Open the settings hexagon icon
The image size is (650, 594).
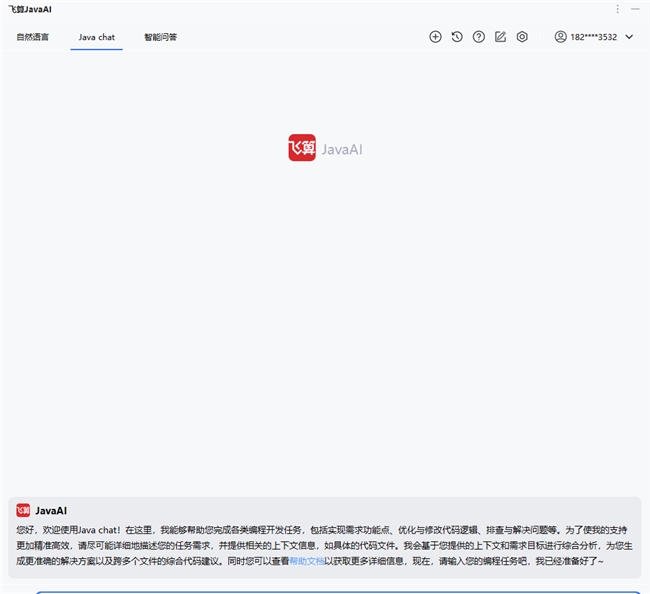522,37
